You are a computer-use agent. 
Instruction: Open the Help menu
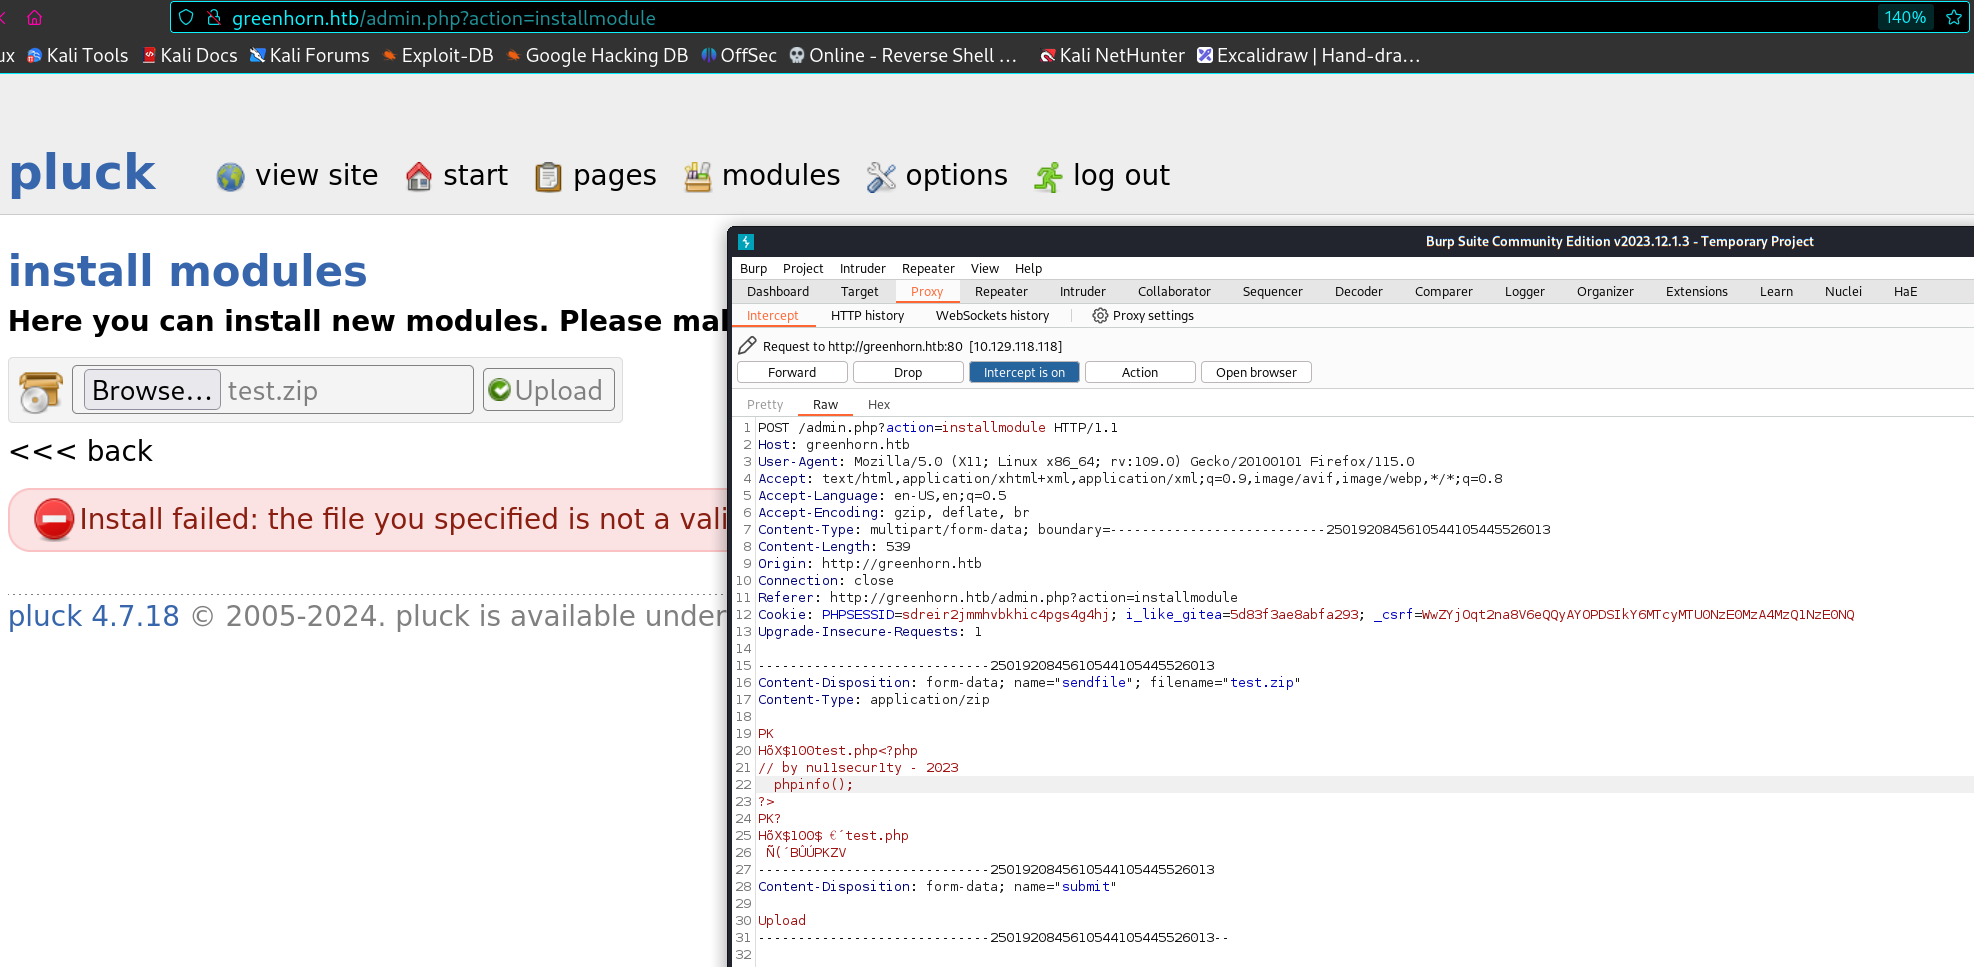1028,268
